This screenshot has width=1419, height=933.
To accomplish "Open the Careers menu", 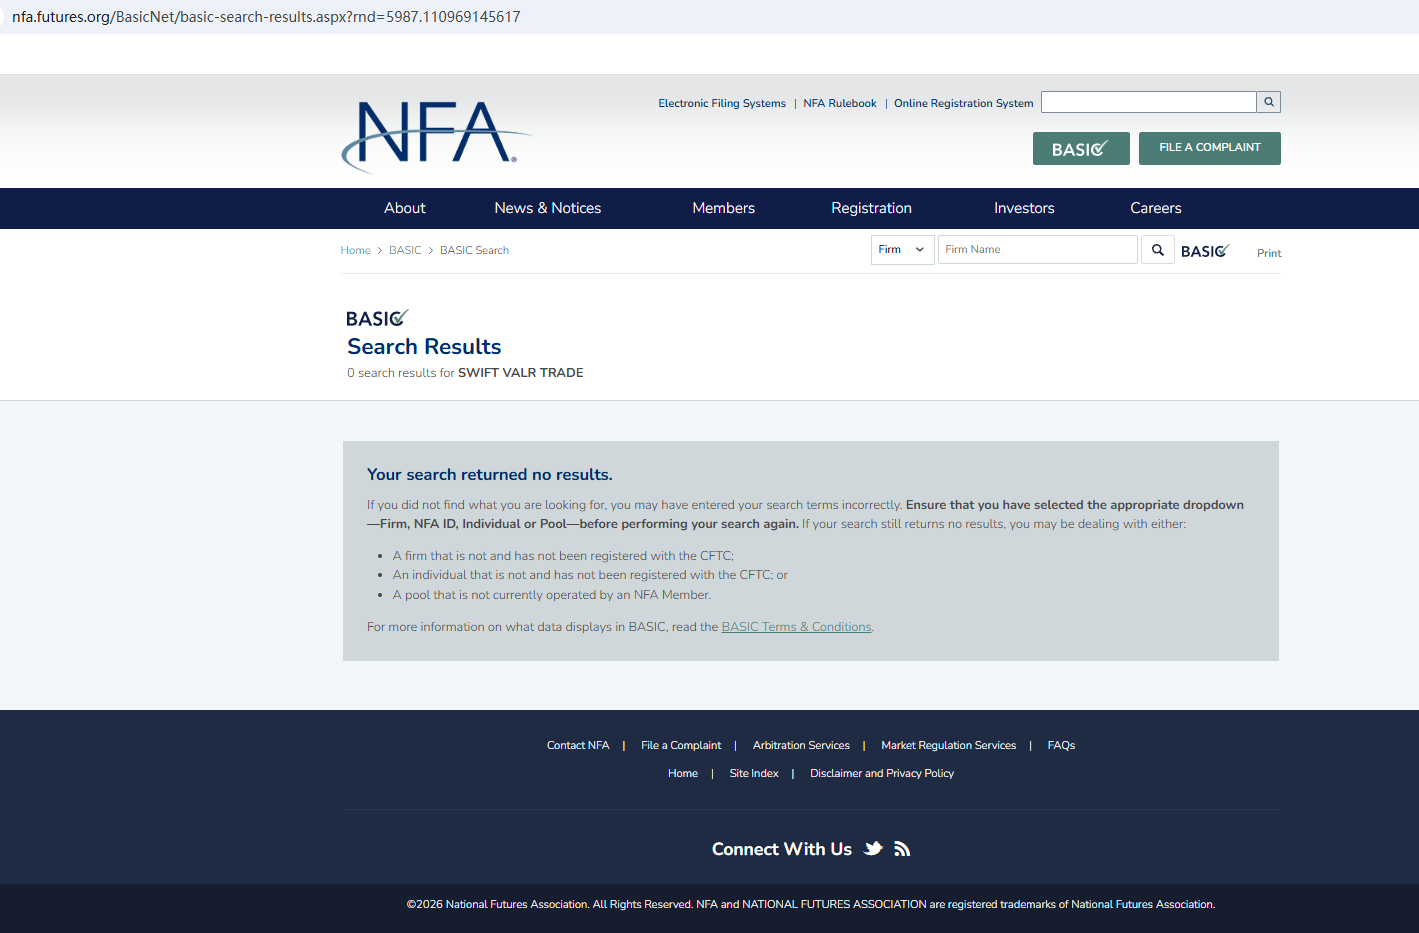I will pos(1156,208).
